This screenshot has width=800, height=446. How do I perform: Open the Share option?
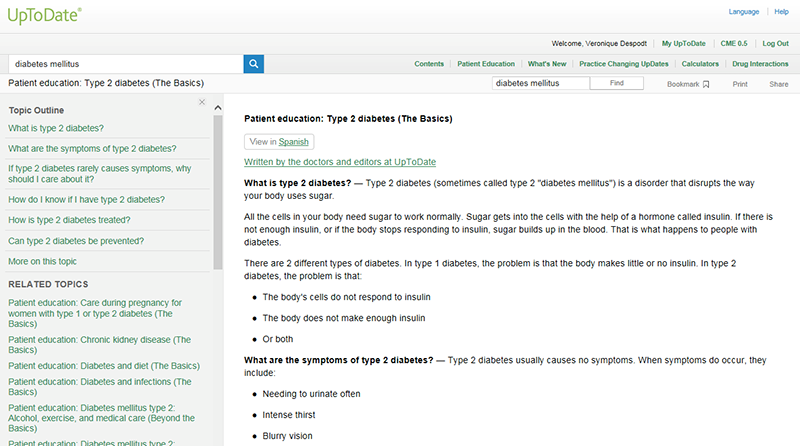coord(779,84)
